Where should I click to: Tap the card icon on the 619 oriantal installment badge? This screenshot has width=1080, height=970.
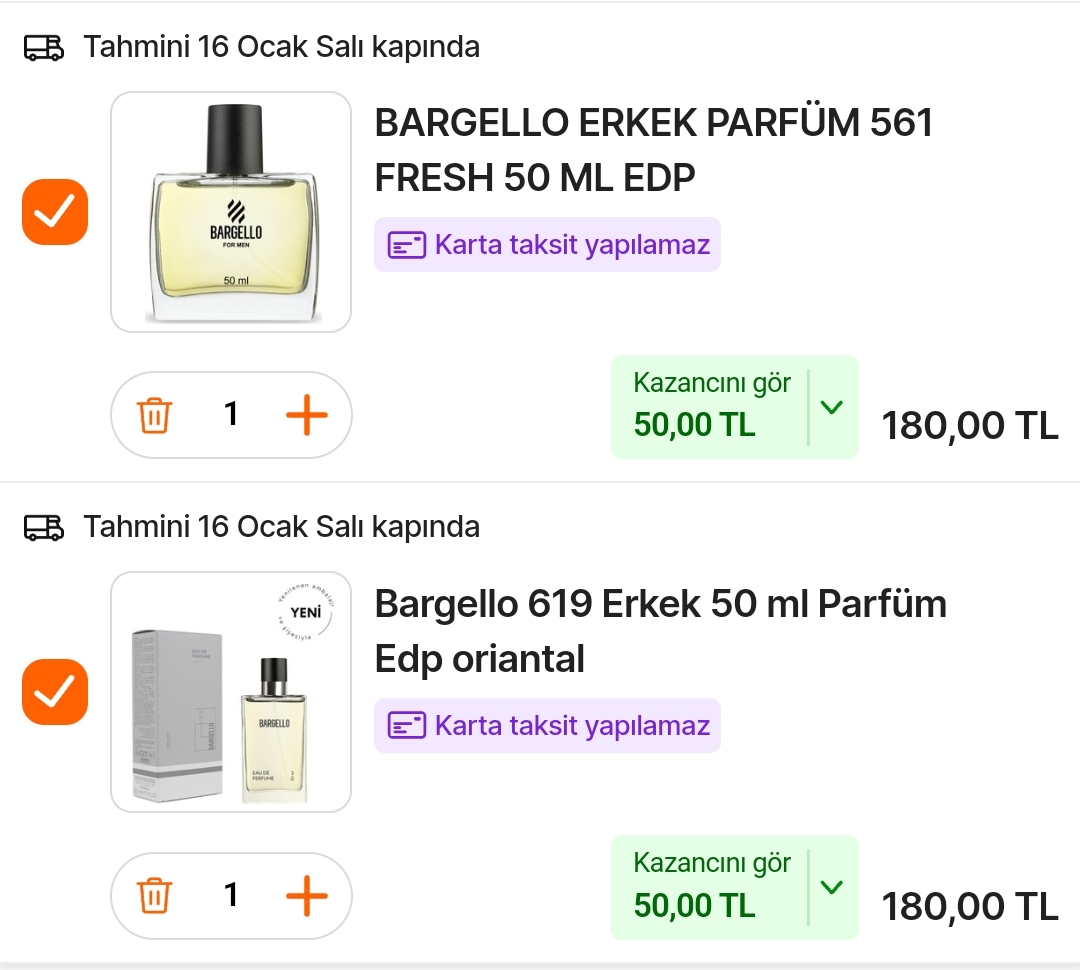pyautogui.click(x=407, y=725)
